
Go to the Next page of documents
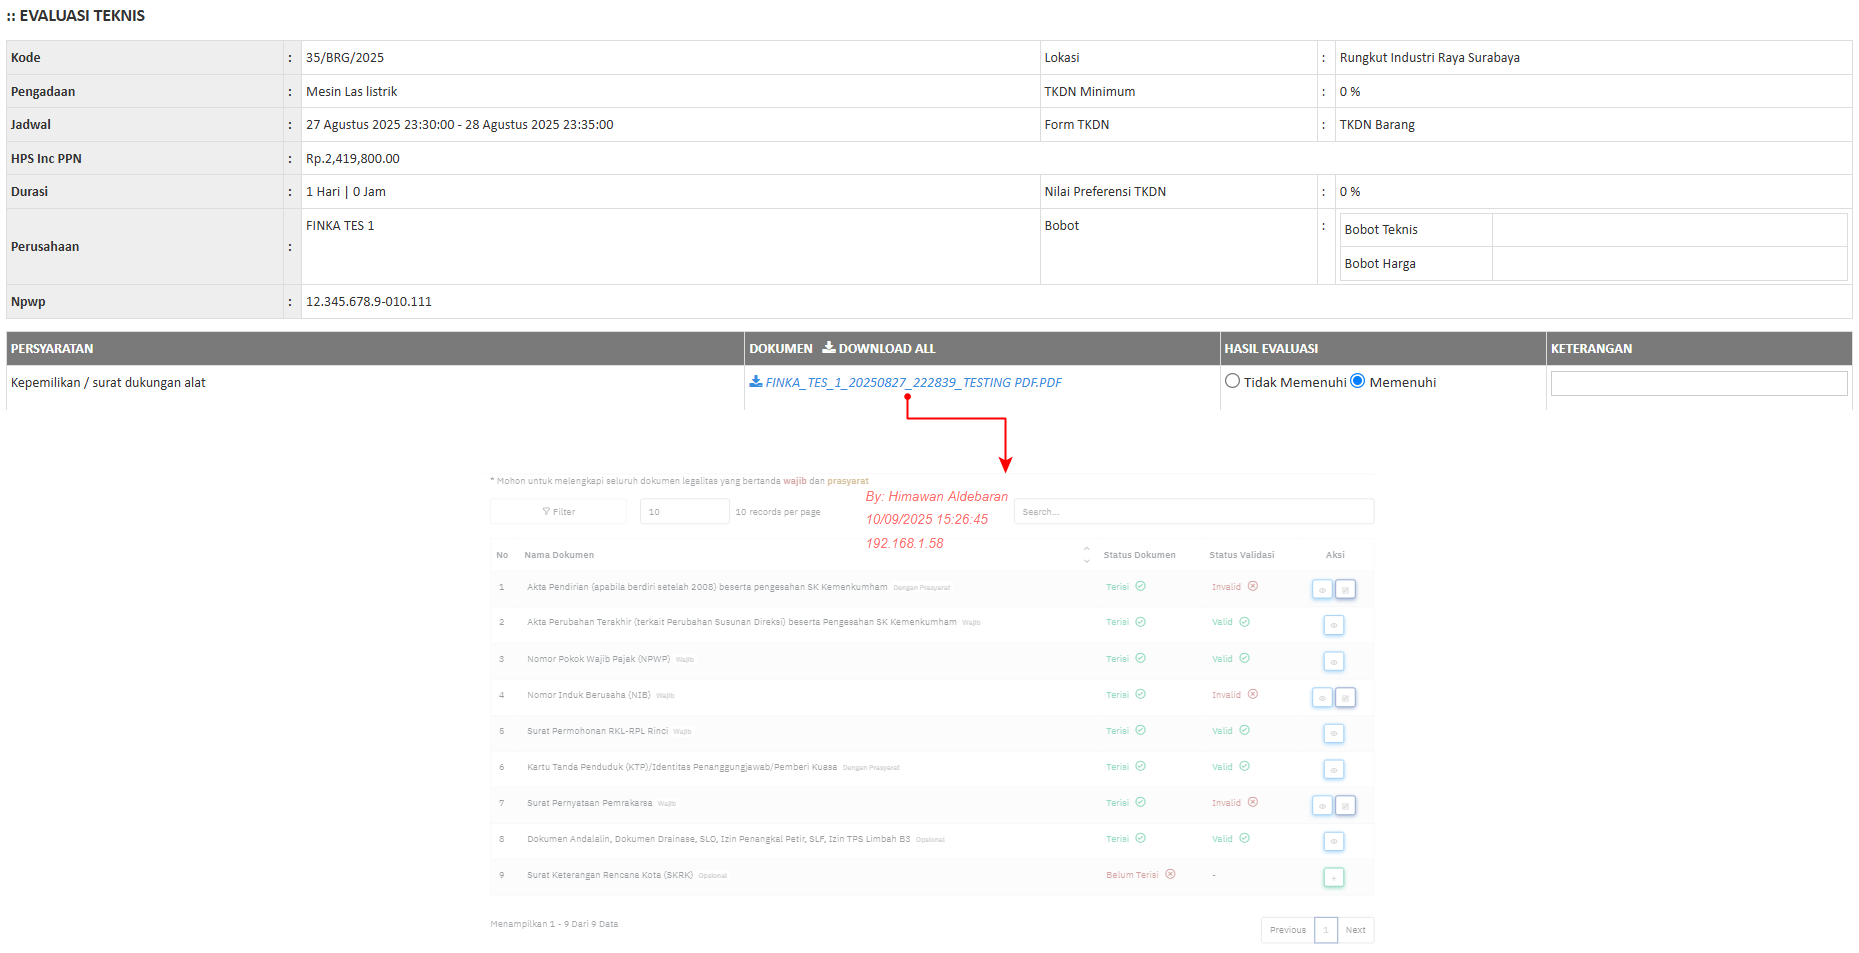pos(1355,930)
